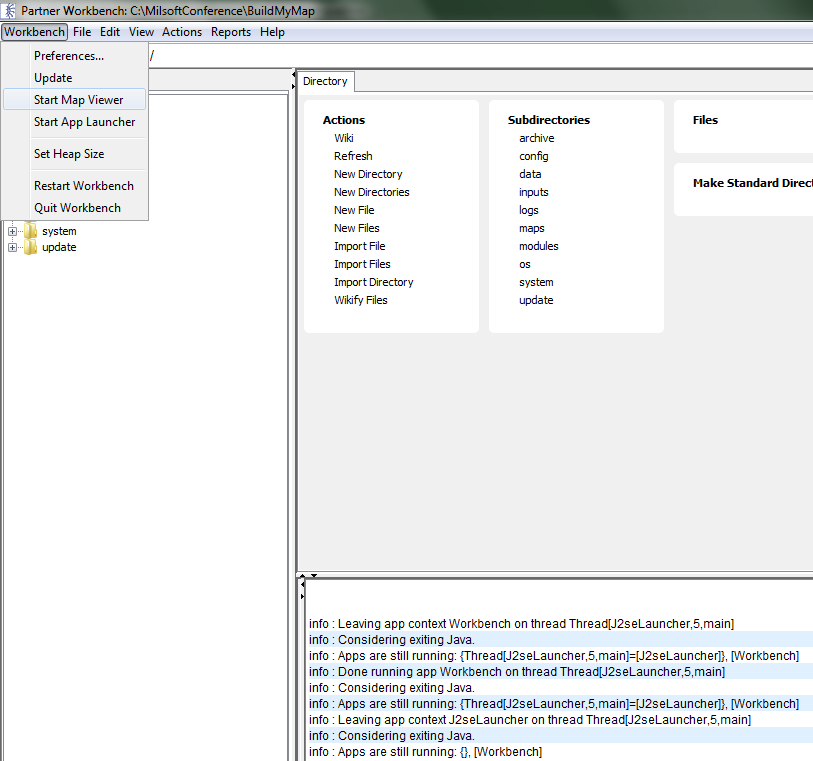Click the Wiki action link
Viewport: 813px width, 761px height.
[x=344, y=138]
